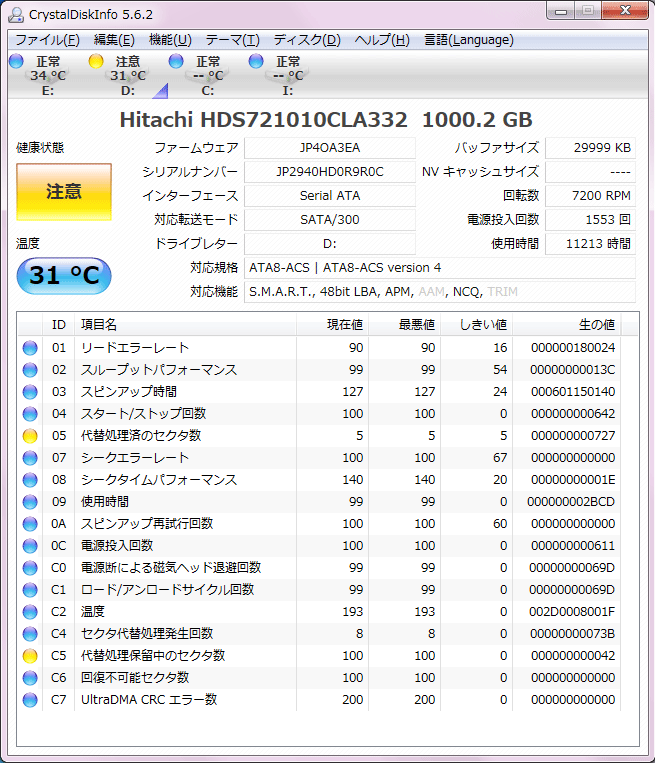
Task: Open the テーマ(T) menu
Action: [x=232, y=40]
